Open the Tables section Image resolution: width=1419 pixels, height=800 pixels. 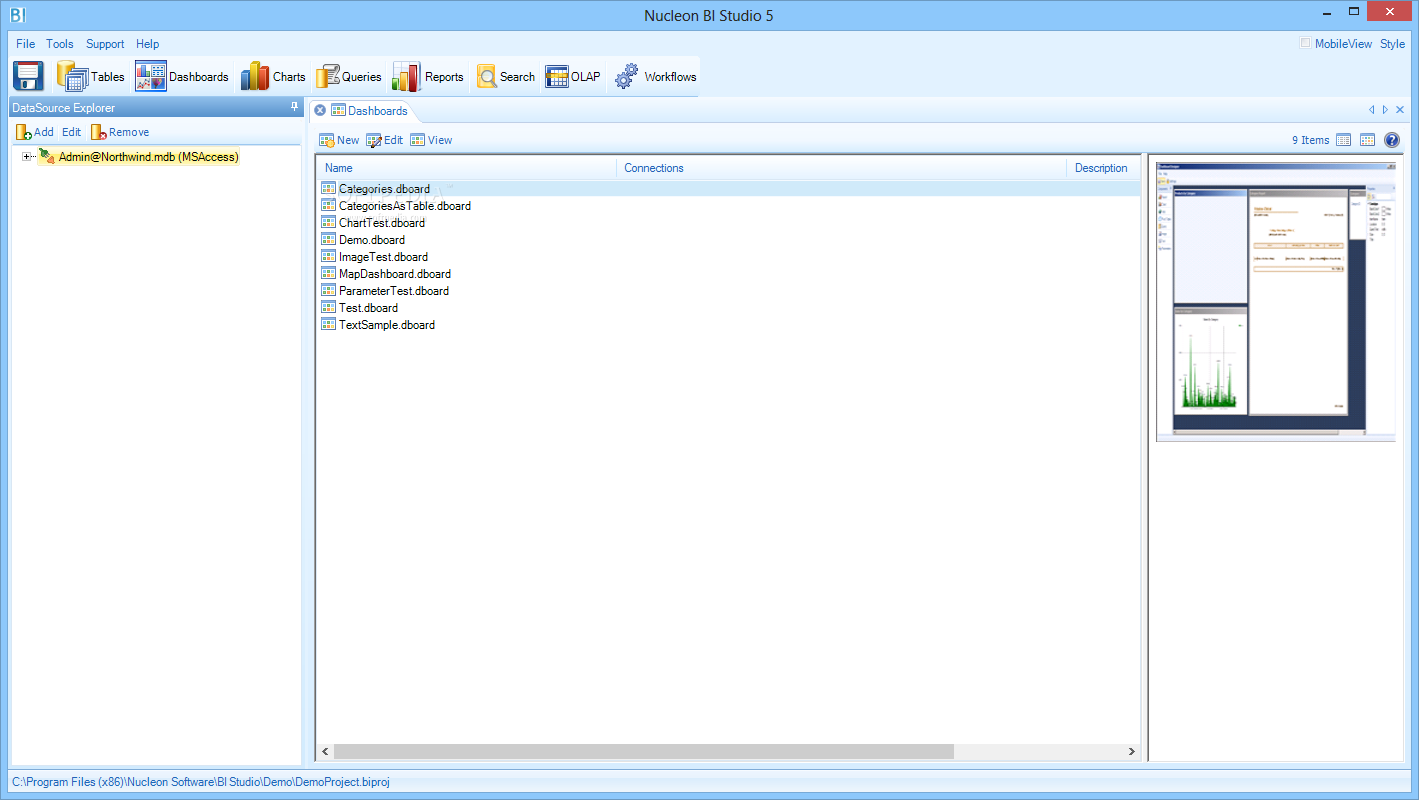(91, 76)
